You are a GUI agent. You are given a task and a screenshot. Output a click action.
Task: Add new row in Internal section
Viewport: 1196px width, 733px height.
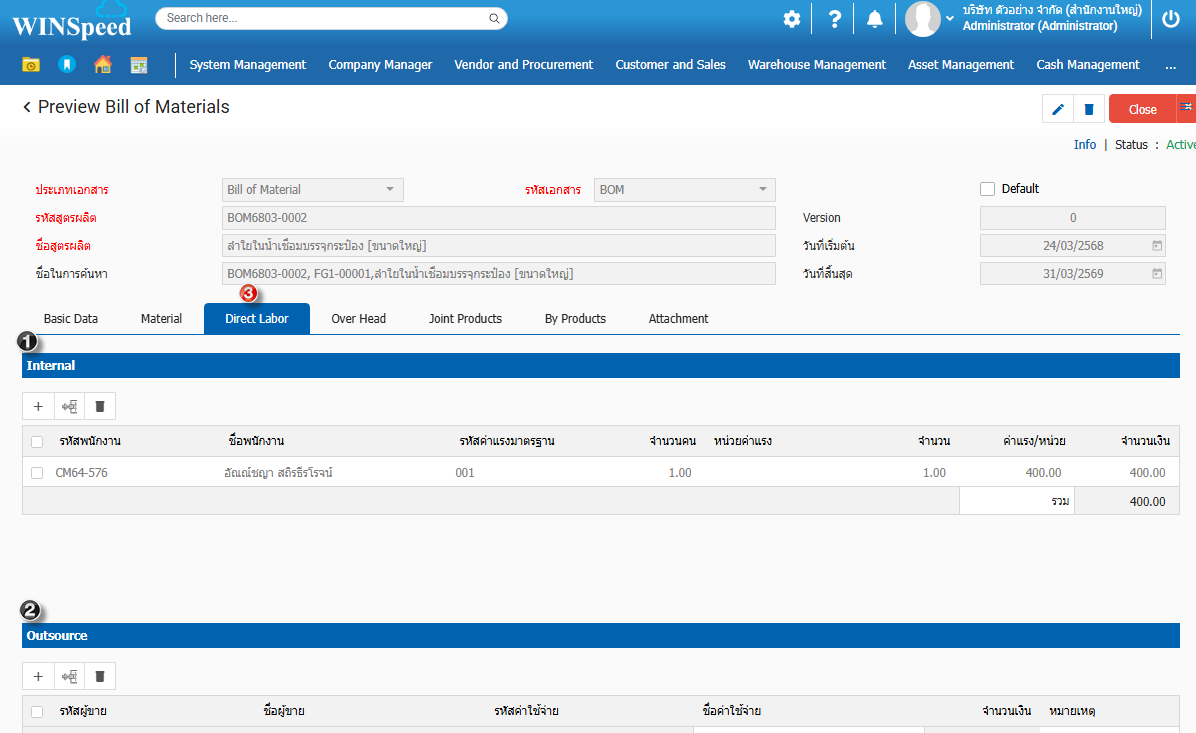click(38, 406)
